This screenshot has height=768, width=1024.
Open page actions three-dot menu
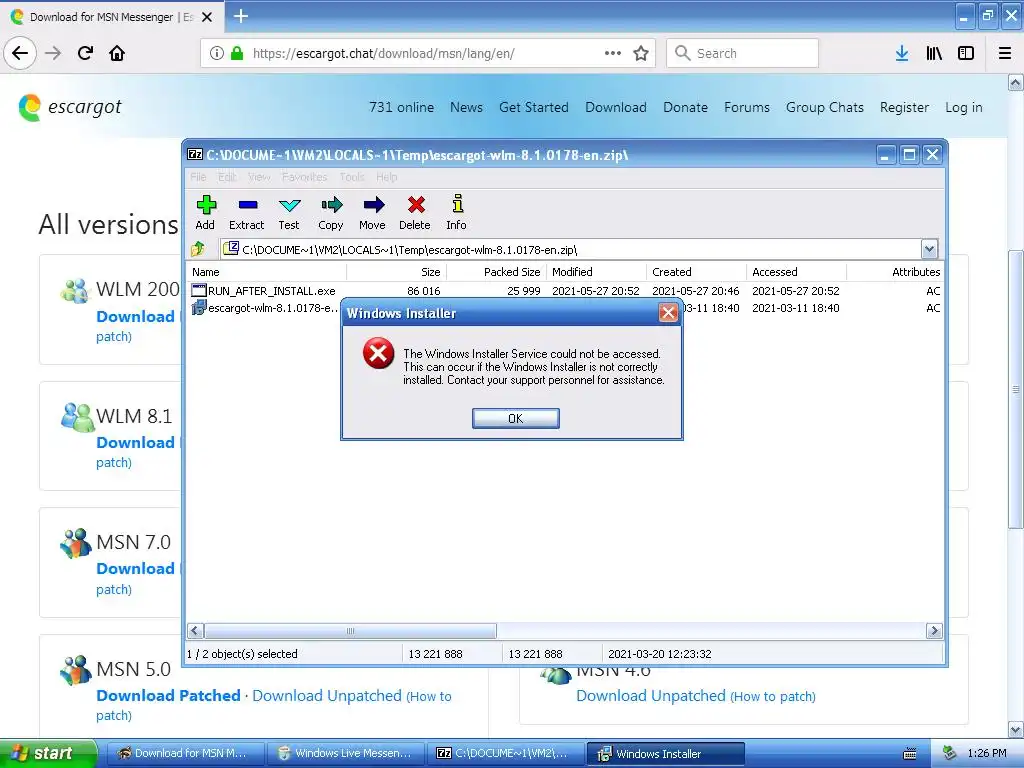pos(613,53)
